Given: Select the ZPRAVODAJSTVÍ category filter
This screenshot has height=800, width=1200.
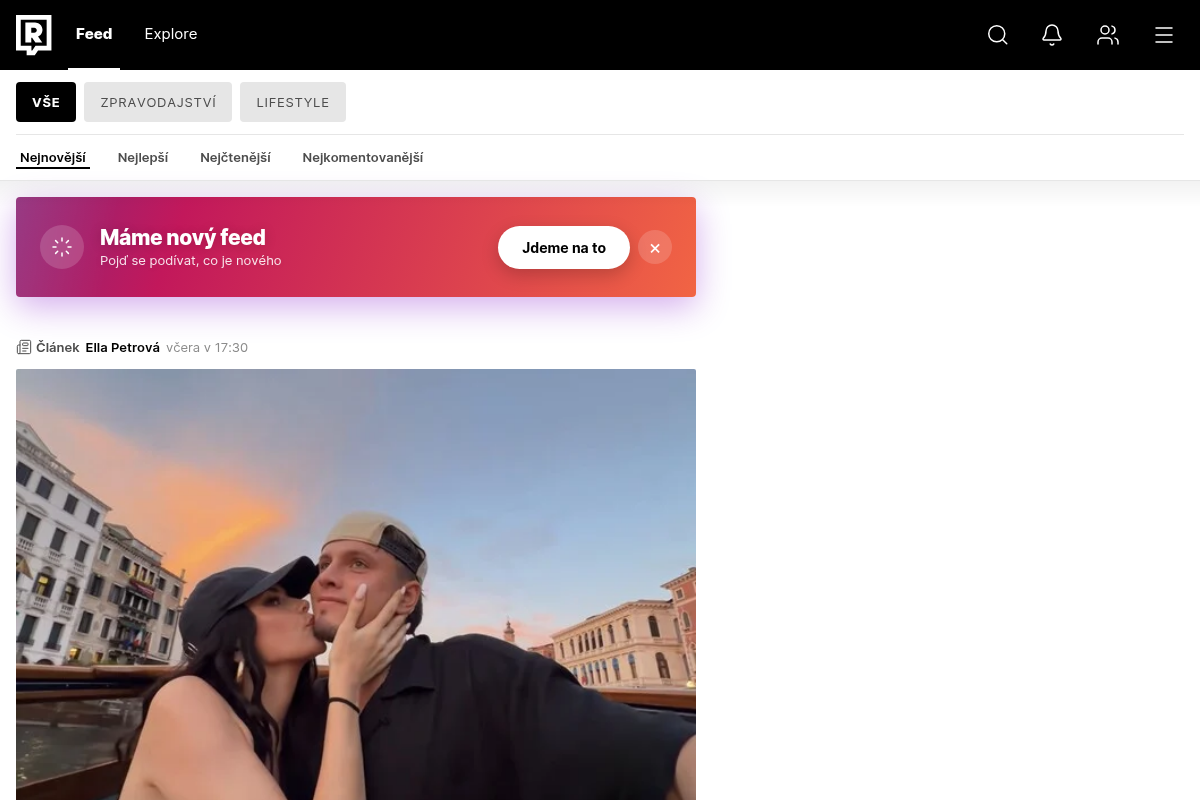Looking at the screenshot, I should (158, 102).
